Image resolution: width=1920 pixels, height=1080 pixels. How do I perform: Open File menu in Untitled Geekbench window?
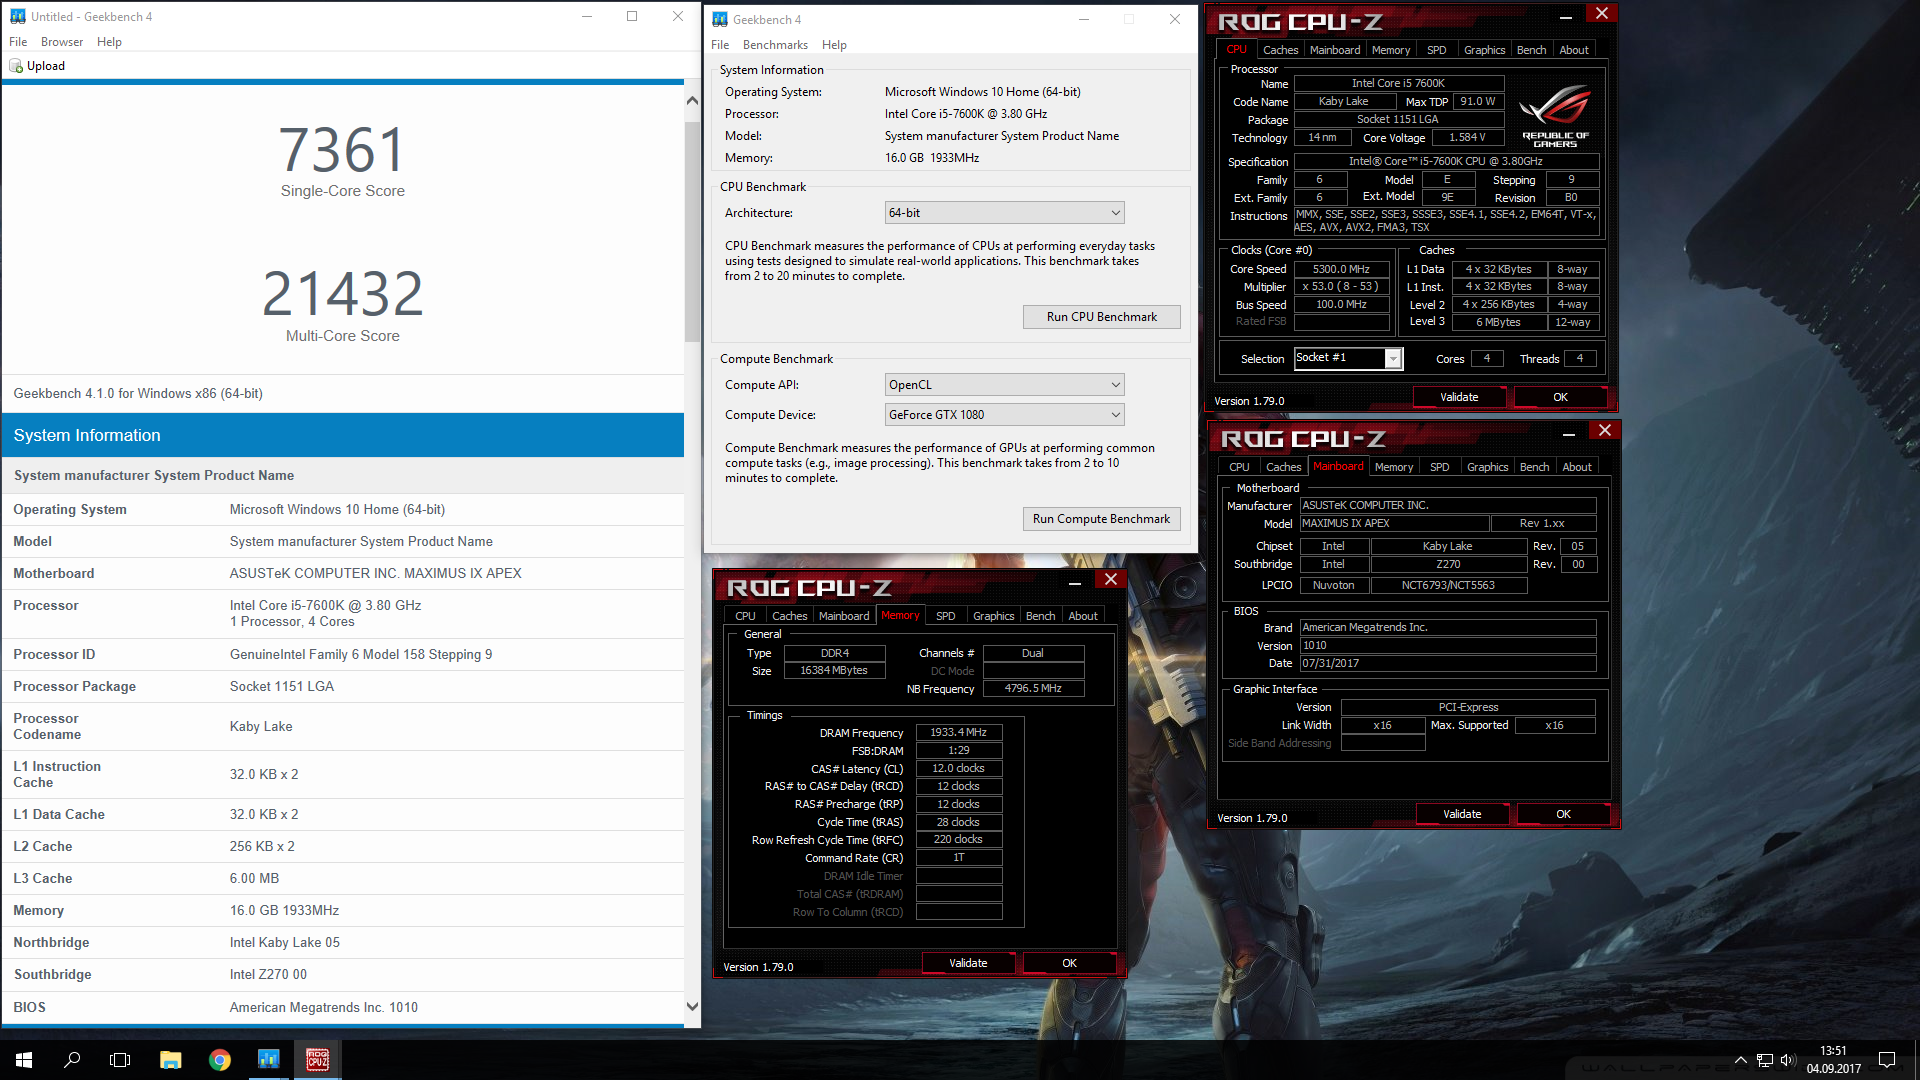pyautogui.click(x=18, y=42)
